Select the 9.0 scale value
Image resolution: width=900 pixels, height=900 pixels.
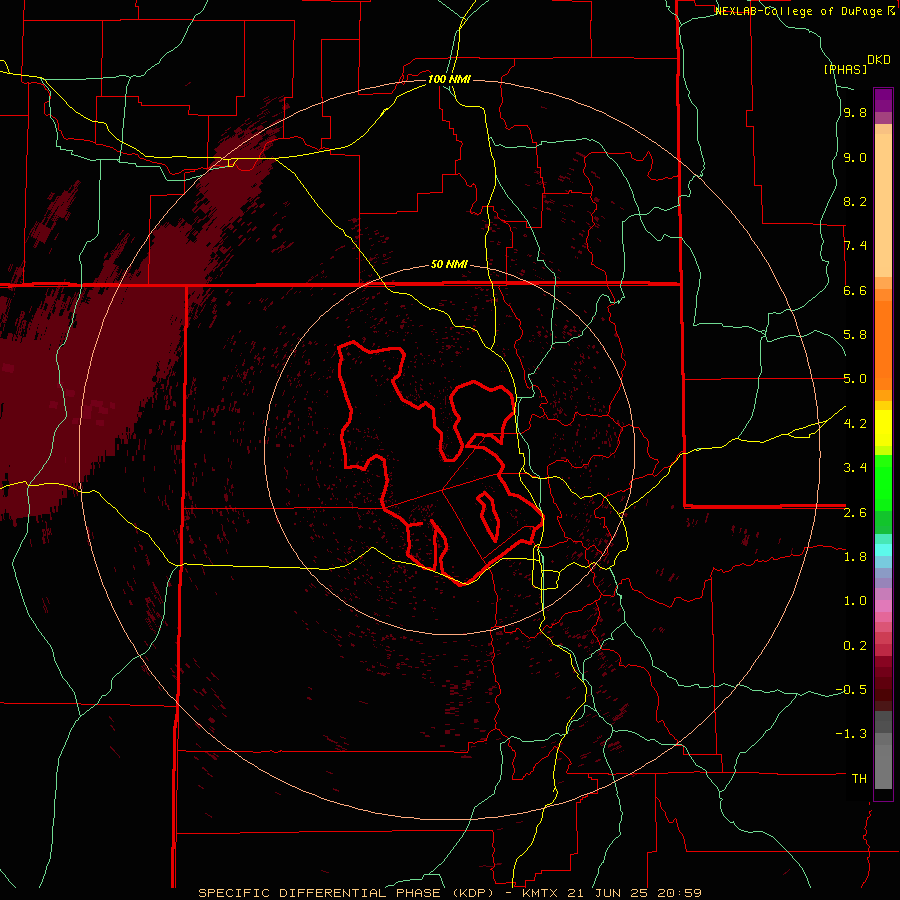[x=855, y=157]
